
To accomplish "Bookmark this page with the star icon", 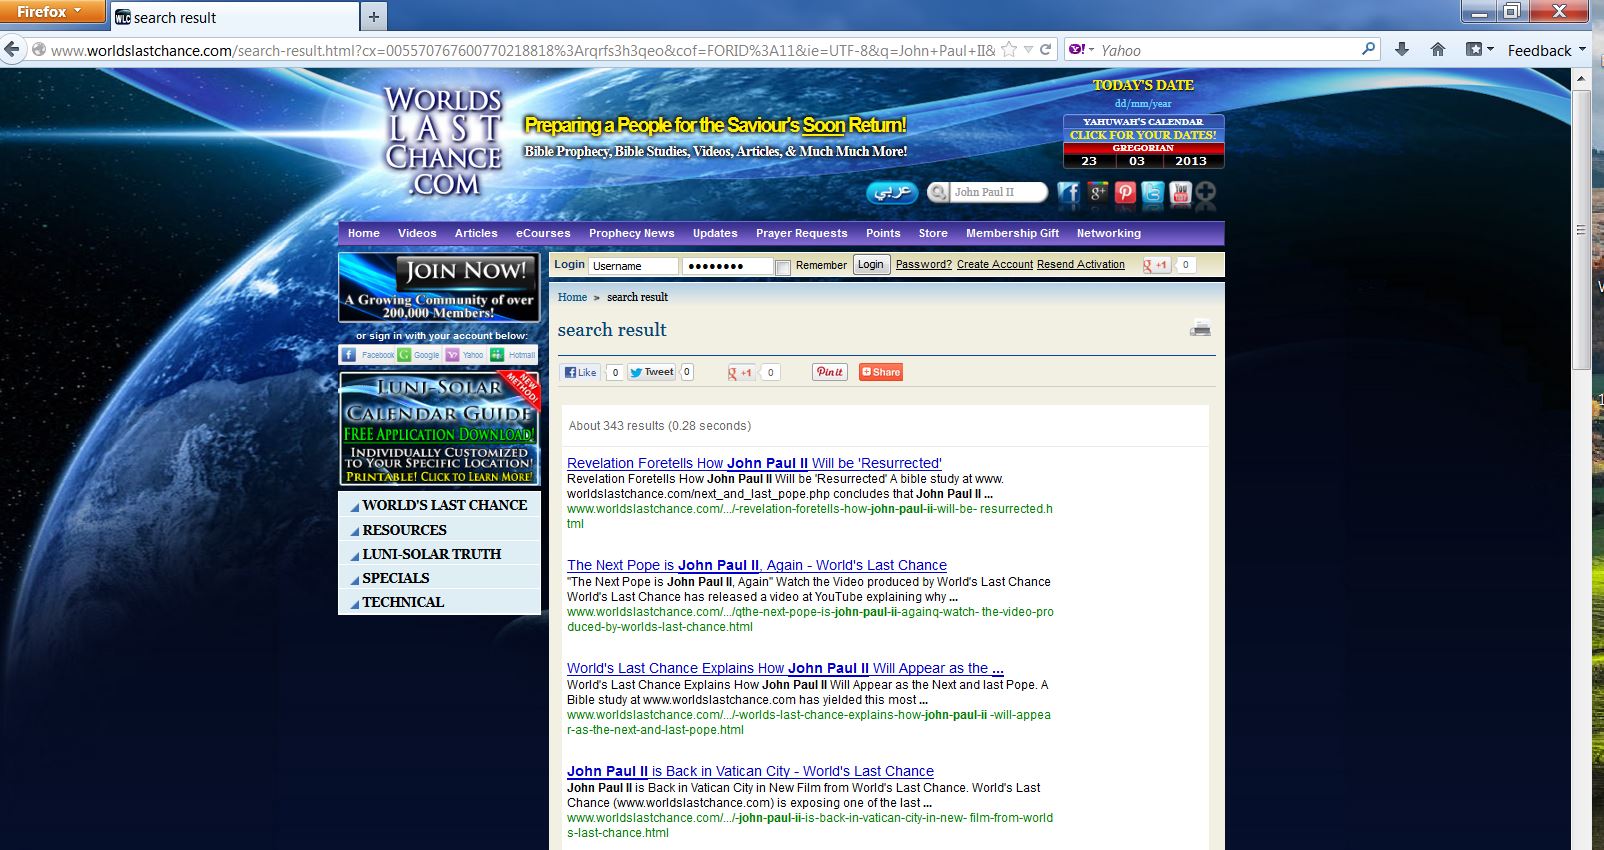I will click(1009, 49).
